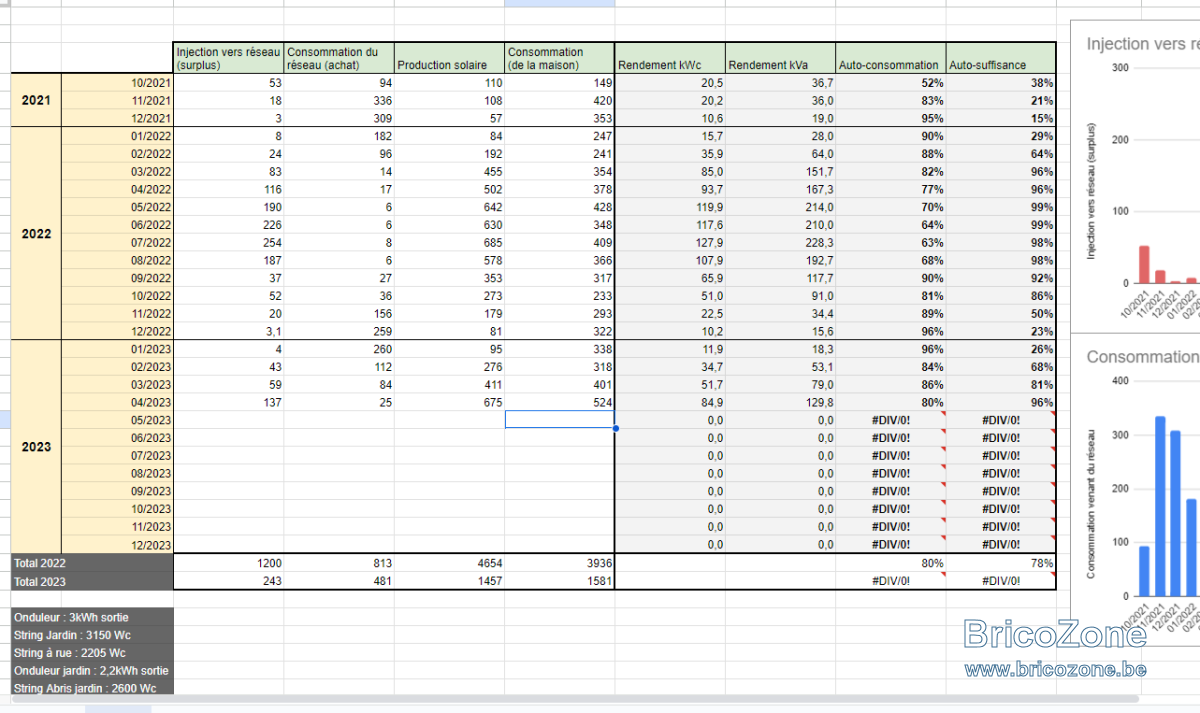1200x713 pixels.
Task: Click the #DIV/0! auto-consommation cell for 05/2023
Action: pos(891,420)
